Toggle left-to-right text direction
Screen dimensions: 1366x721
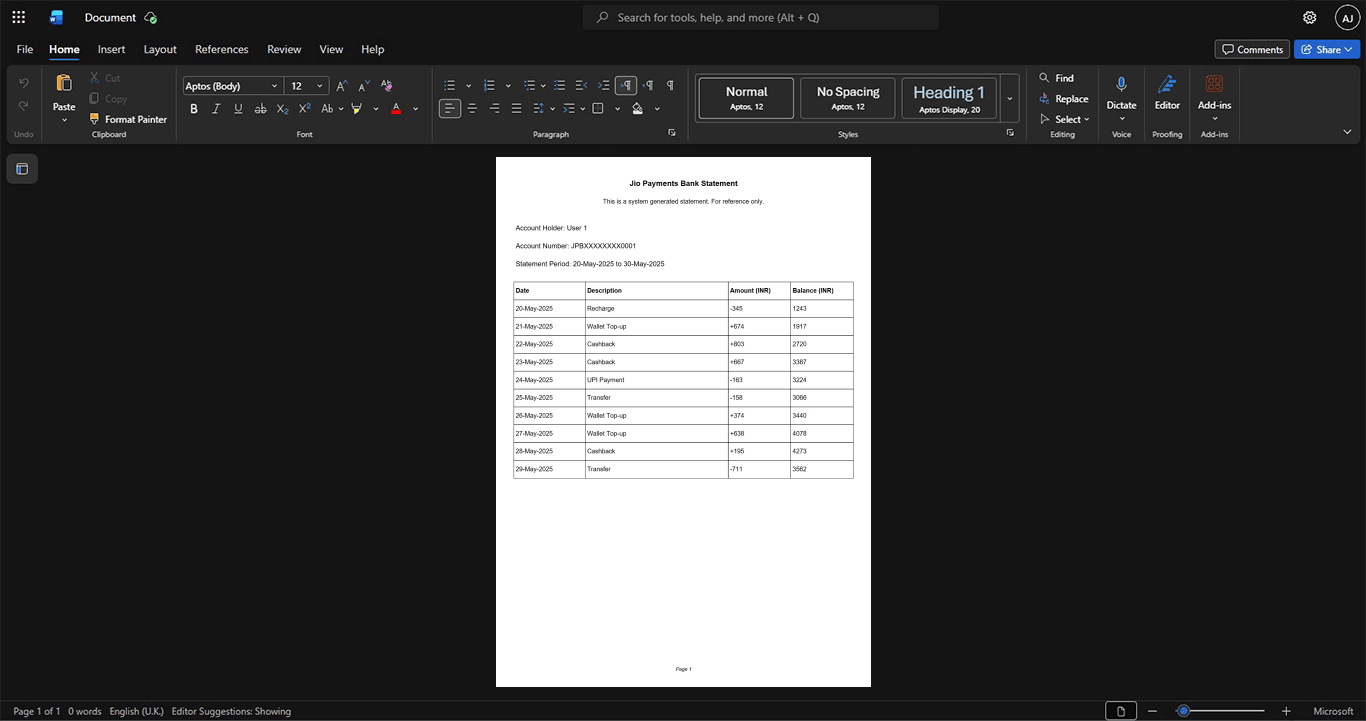click(x=626, y=86)
